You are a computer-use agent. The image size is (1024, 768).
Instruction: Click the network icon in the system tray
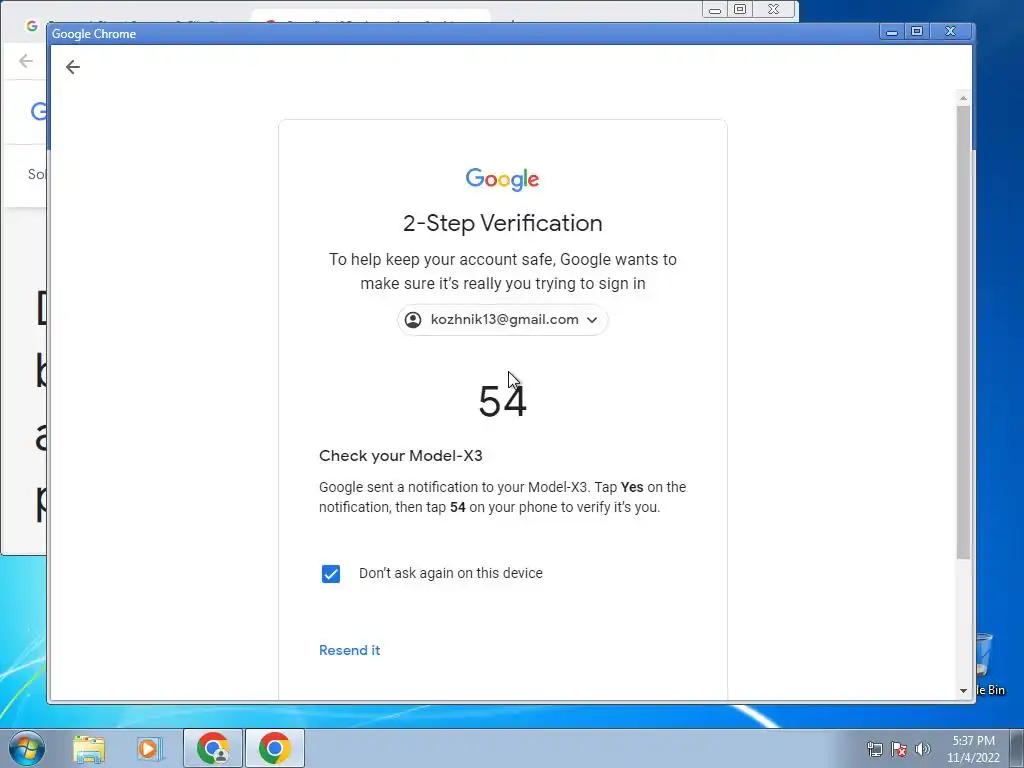(874, 749)
